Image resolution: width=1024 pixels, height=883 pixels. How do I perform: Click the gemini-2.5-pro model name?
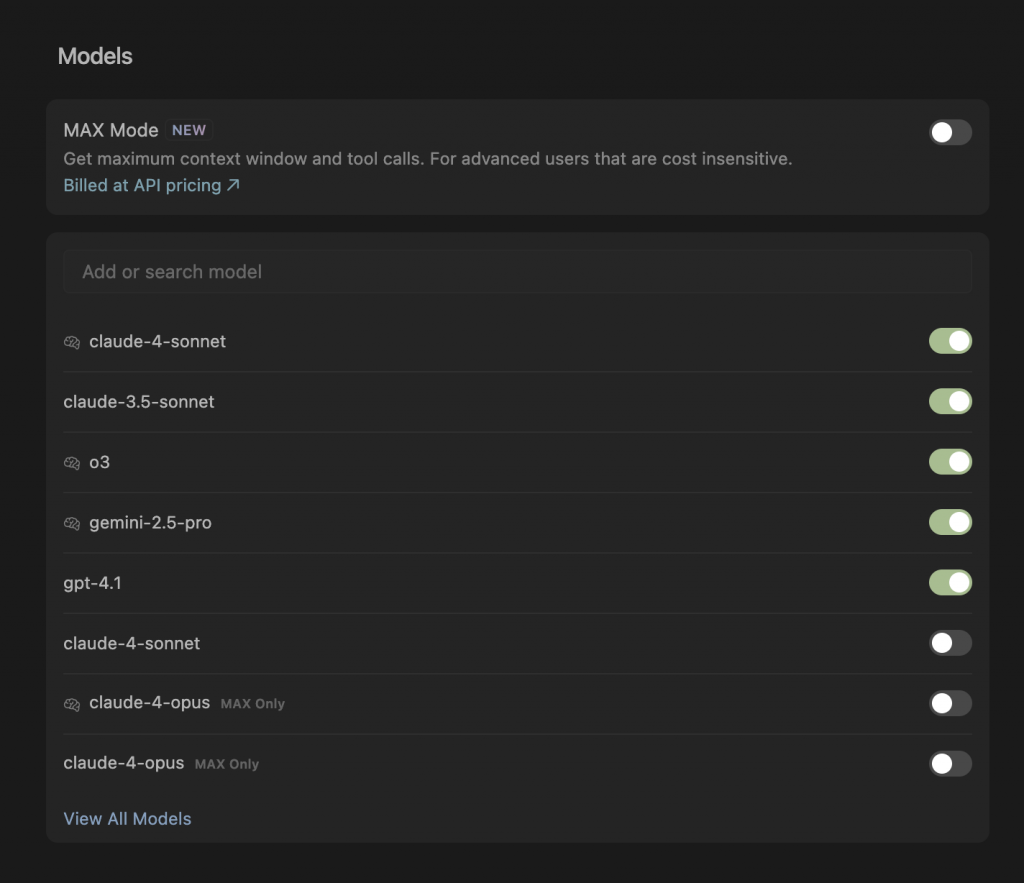(x=150, y=523)
